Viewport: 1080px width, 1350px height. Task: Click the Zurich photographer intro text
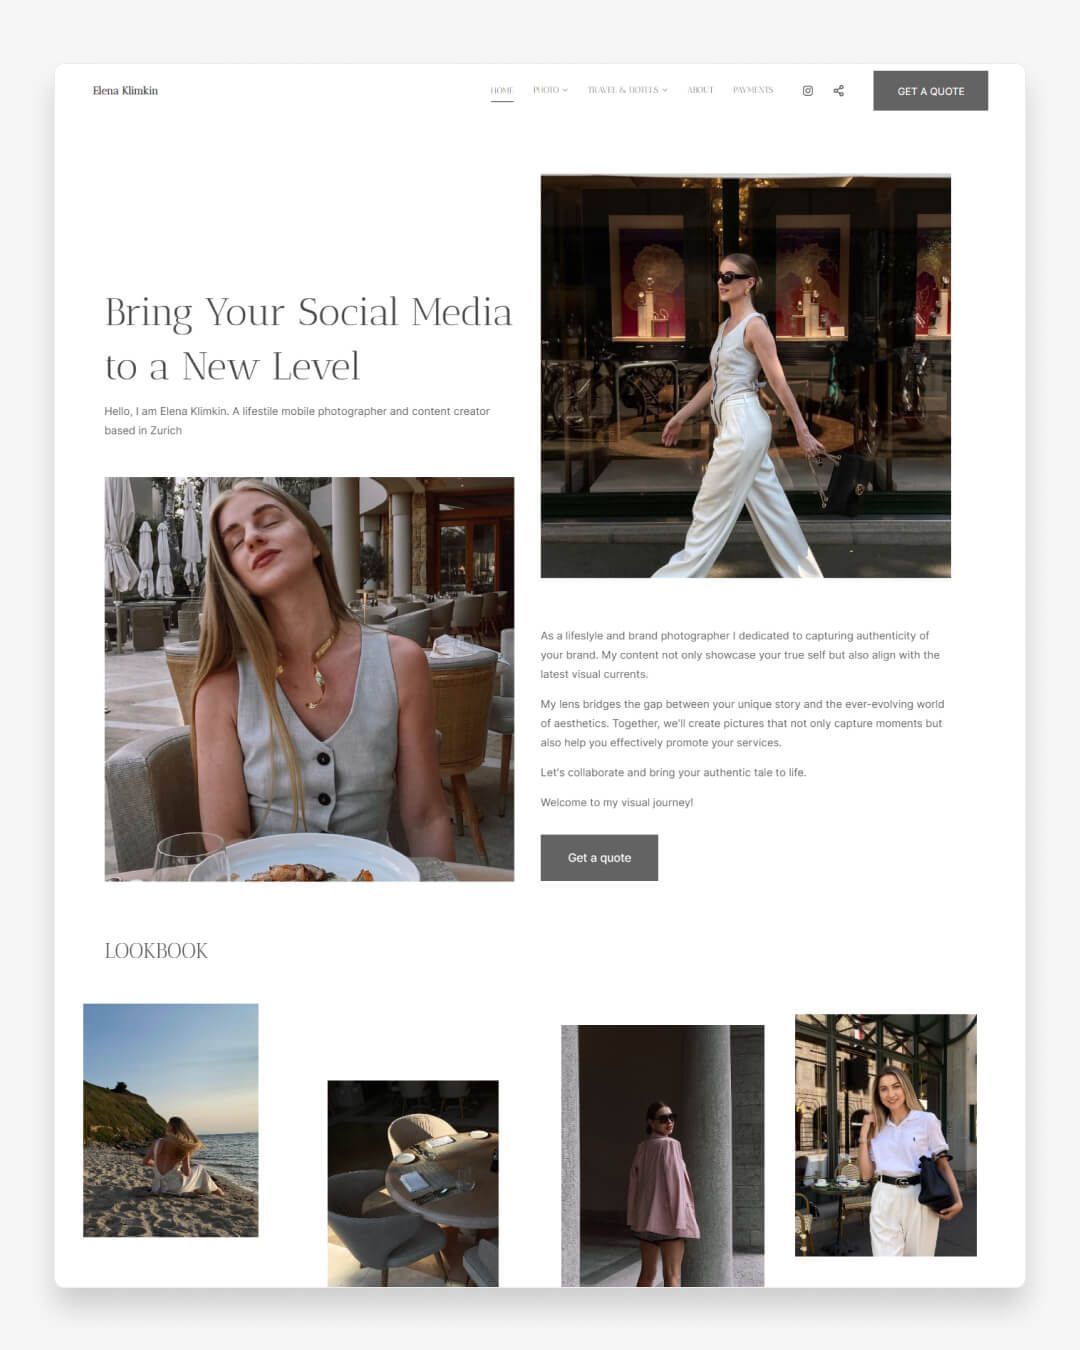[296, 420]
